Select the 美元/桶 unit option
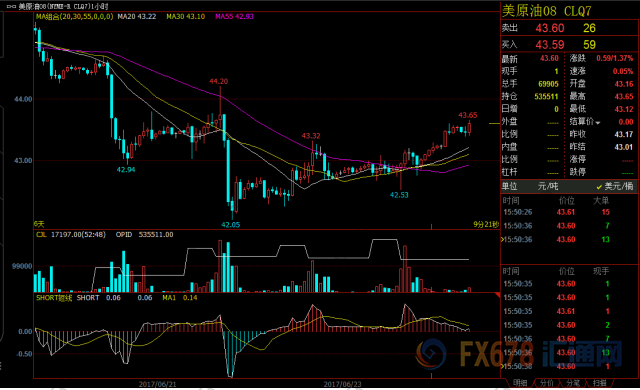Screen dimensions: 640x390 [x=618, y=186]
